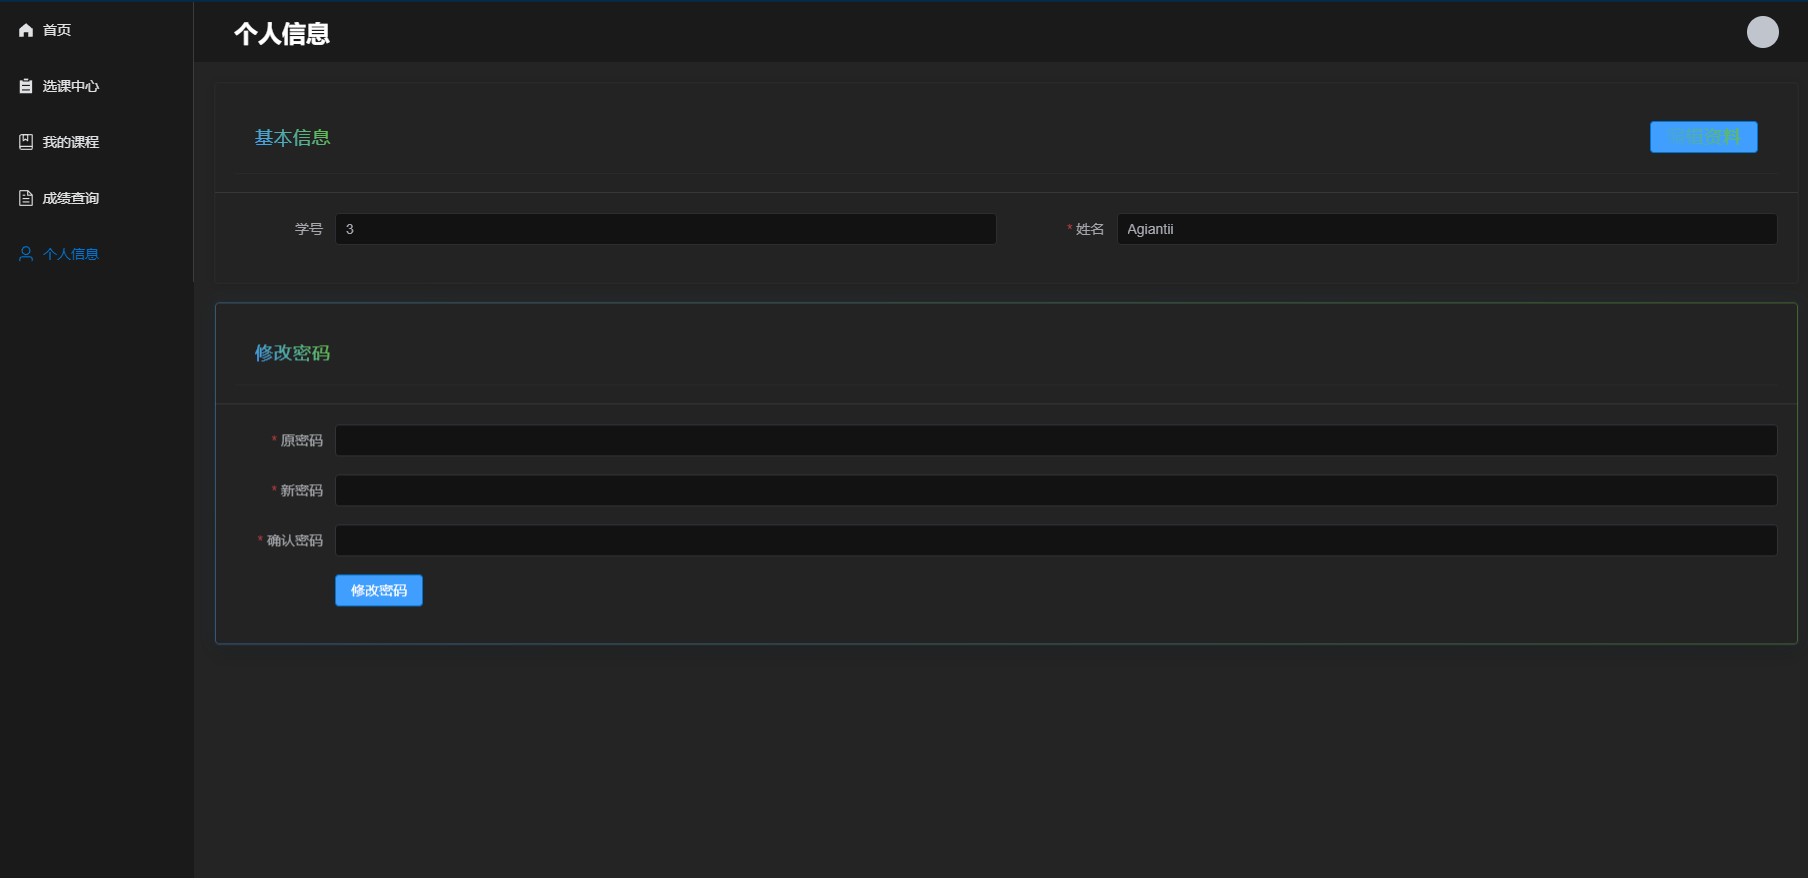The image size is (1808, 878).
Task: Click the home icon in the sidebar
Action: (x=26, y=30)
